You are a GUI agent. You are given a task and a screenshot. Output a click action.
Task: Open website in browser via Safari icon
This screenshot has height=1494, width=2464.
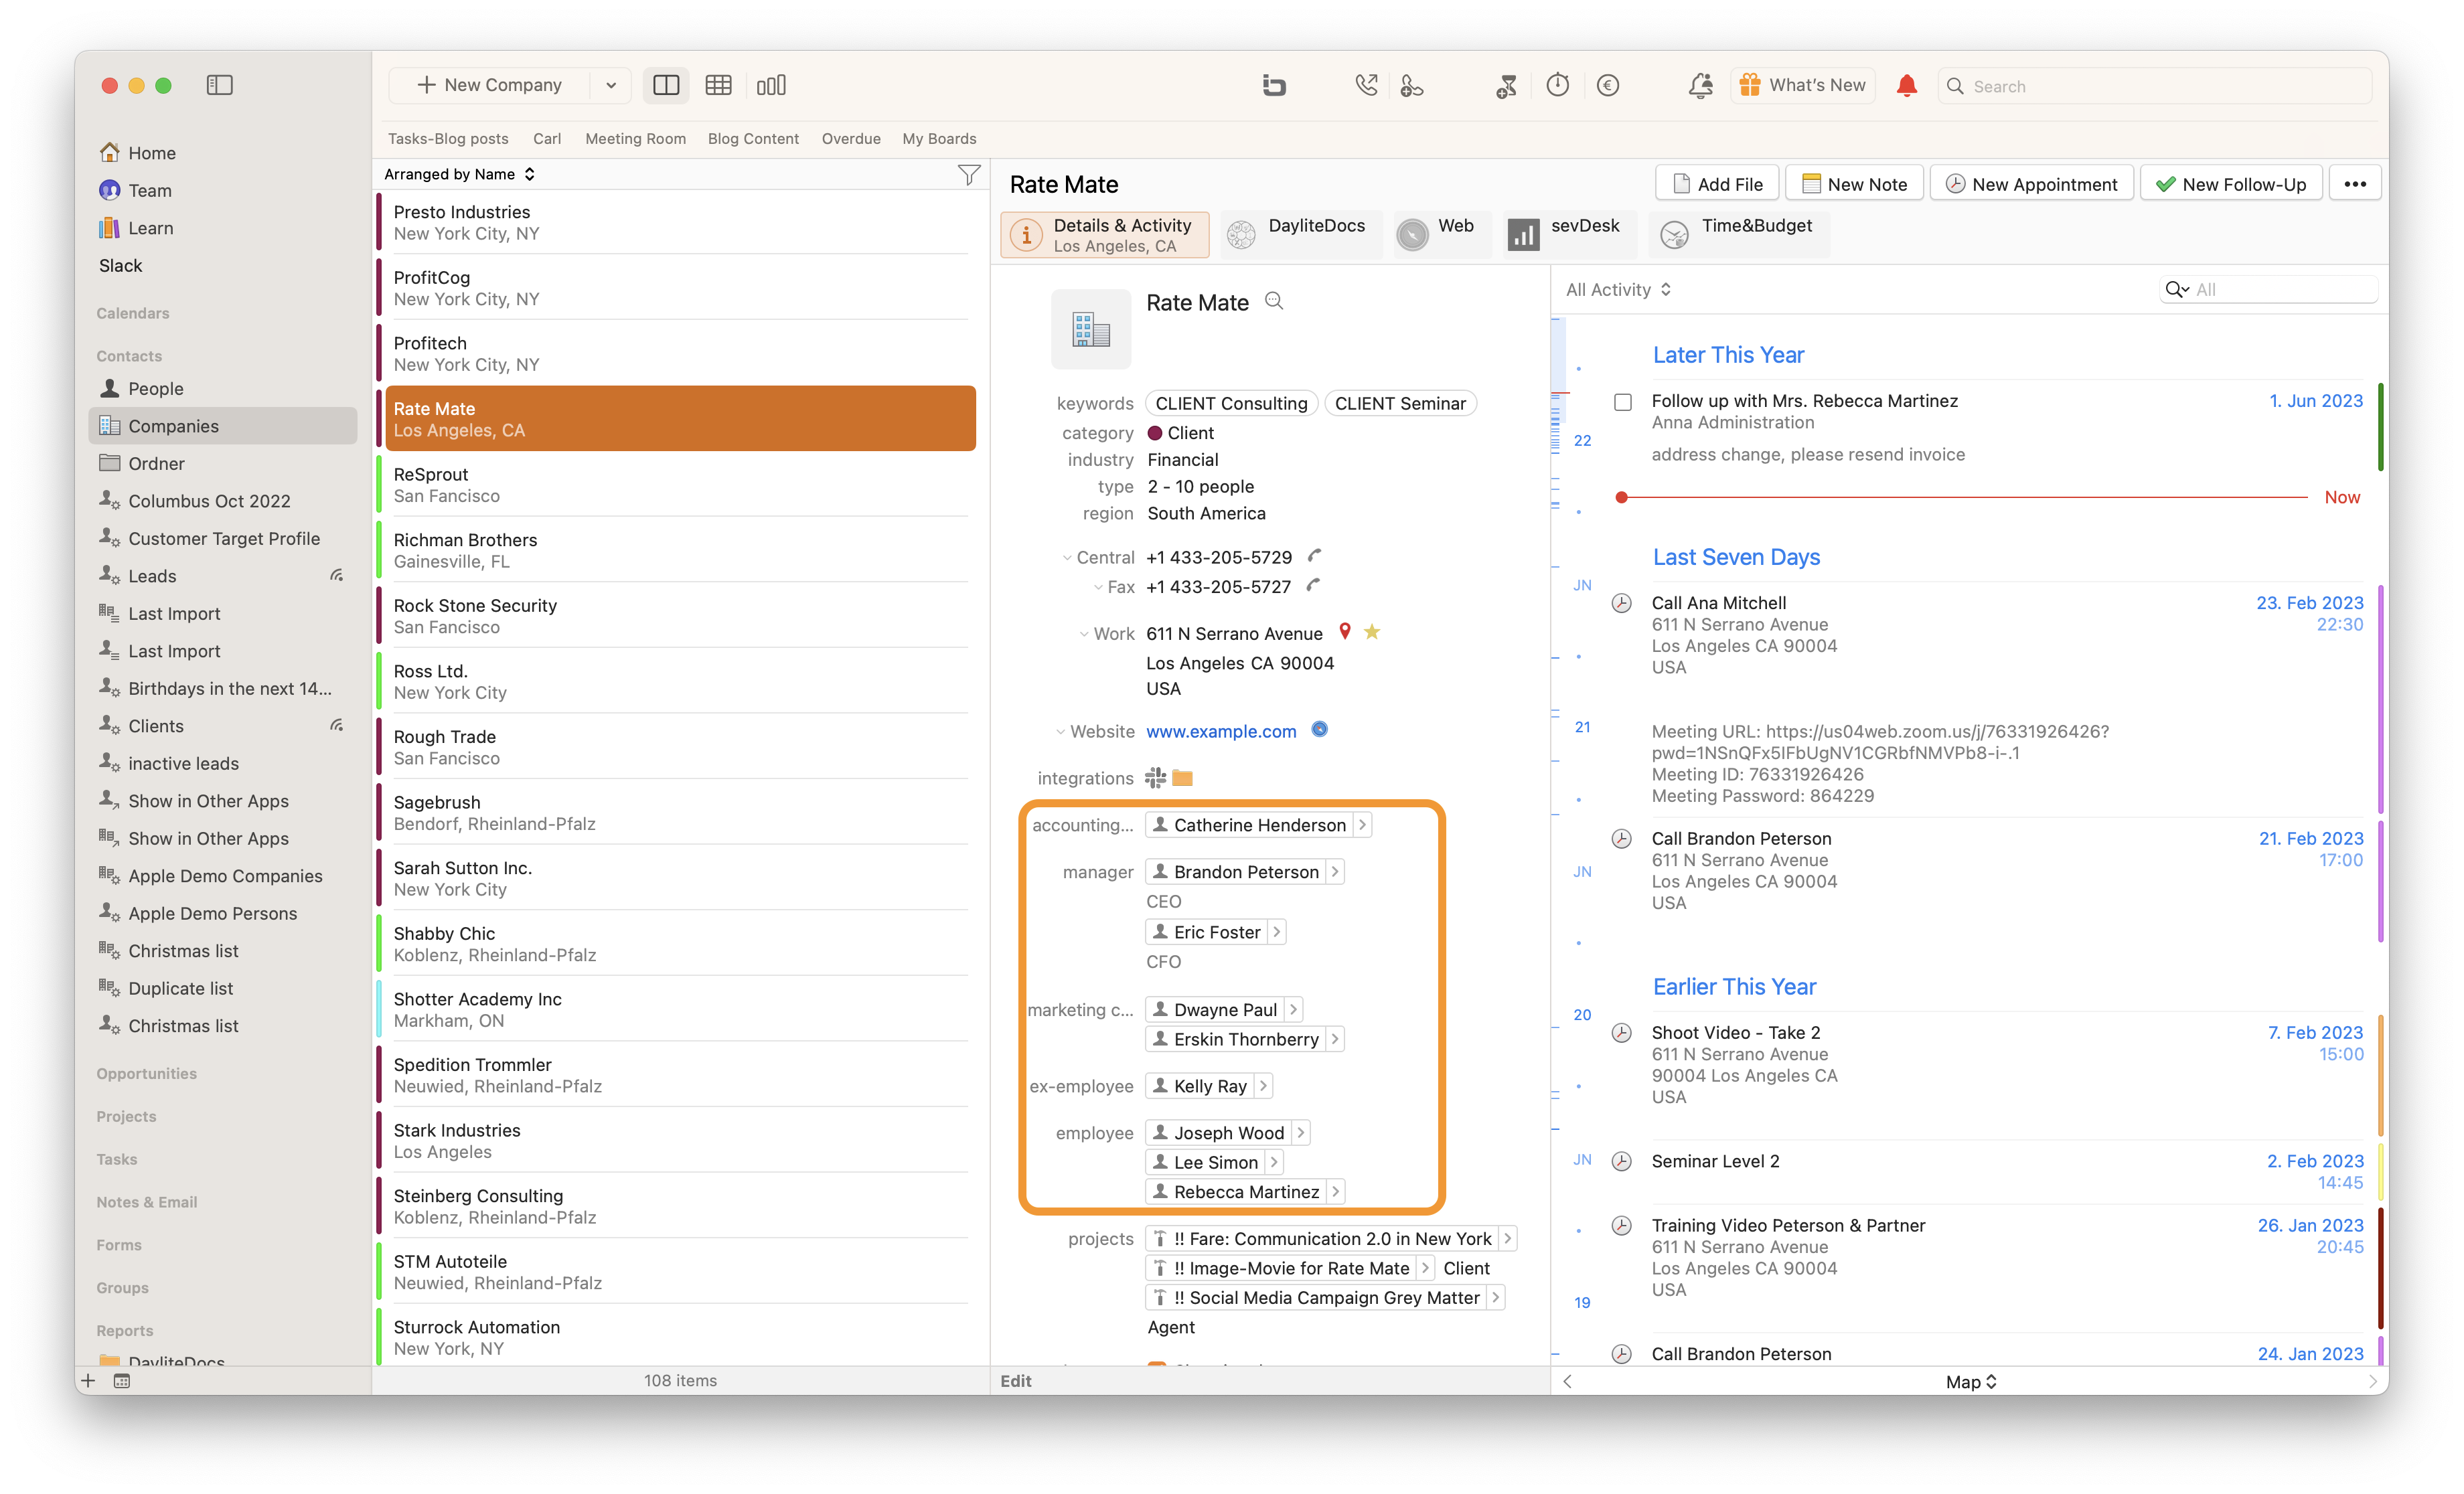coord(1320,730)
